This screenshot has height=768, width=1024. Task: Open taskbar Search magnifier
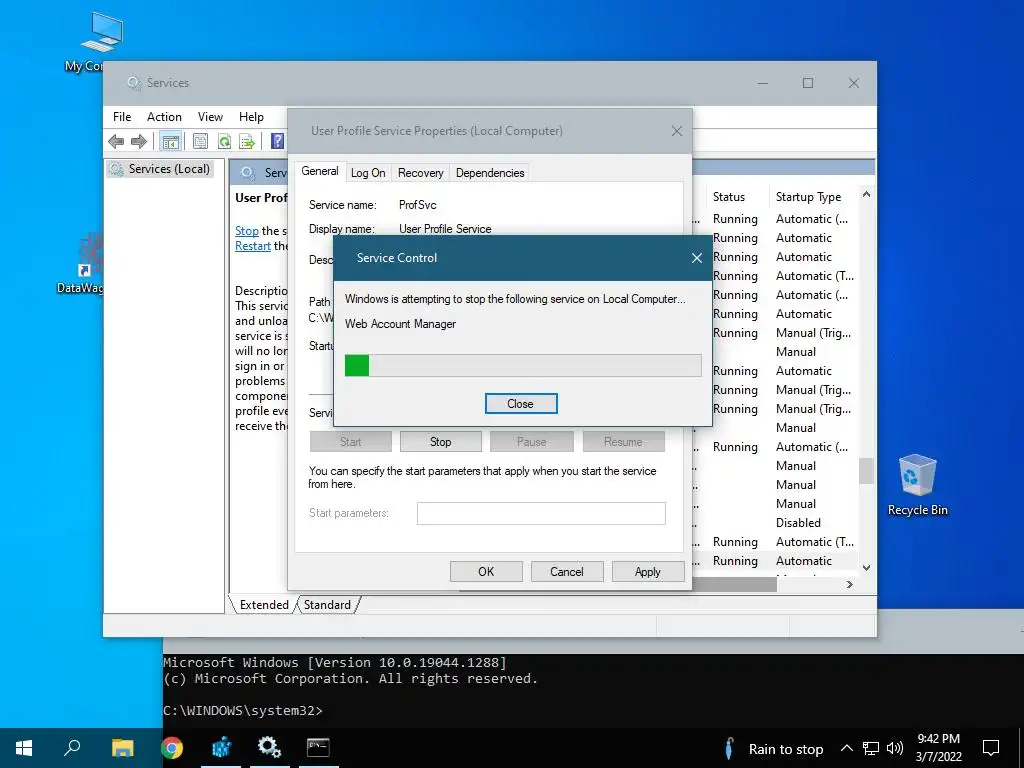point(72,748)
